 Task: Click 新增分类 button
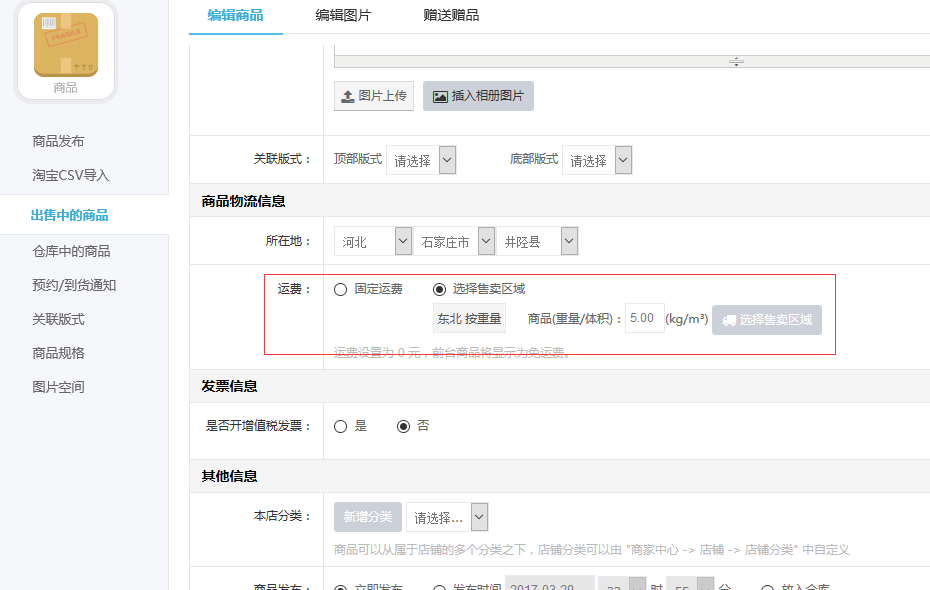pyautogui.click(x=368, y=517)
